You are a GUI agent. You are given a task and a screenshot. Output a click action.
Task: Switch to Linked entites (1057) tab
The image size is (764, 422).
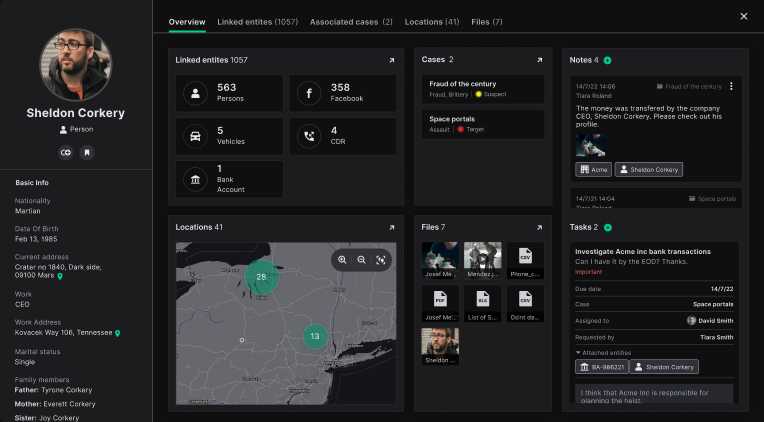[258, 22]
